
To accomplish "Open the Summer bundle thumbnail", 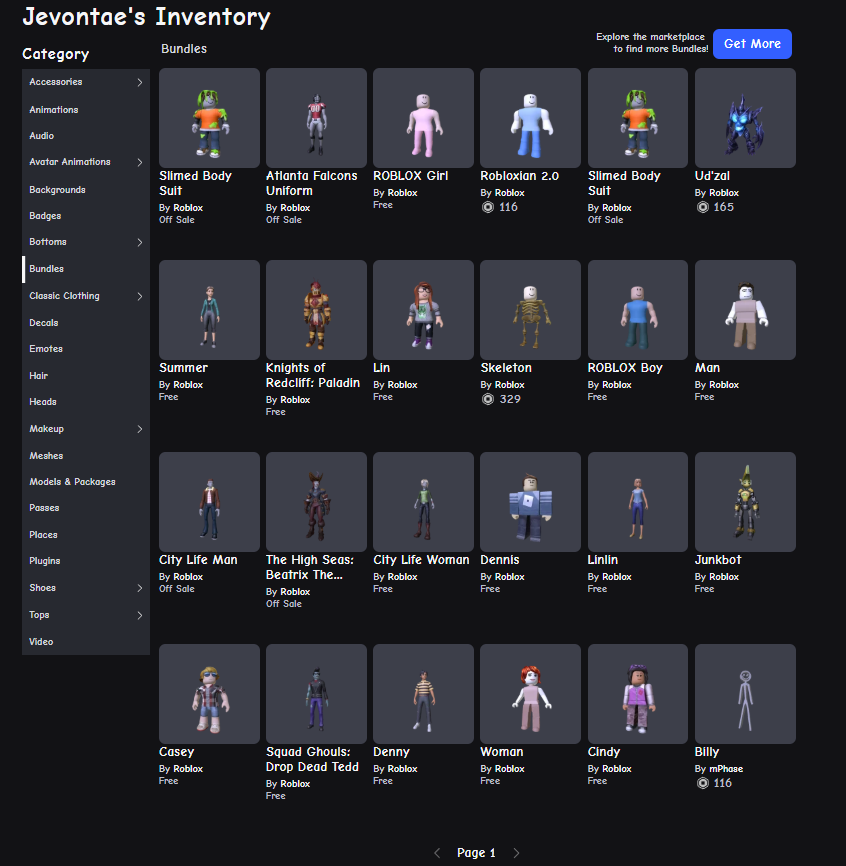I will pyautogui.click(x=209, y=310).
